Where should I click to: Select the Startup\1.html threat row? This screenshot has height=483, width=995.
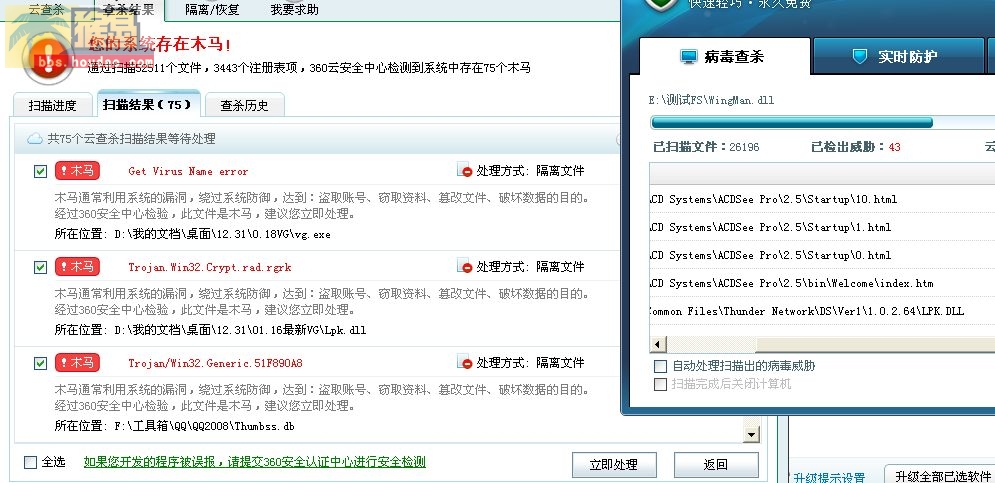pos(822,227)
